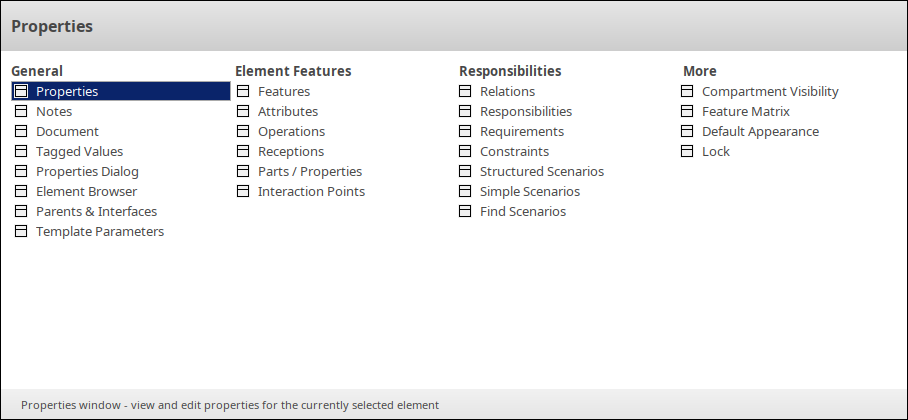Click the Operations item icon
This screenshot has height=420, width=908.
coord(243,131)
